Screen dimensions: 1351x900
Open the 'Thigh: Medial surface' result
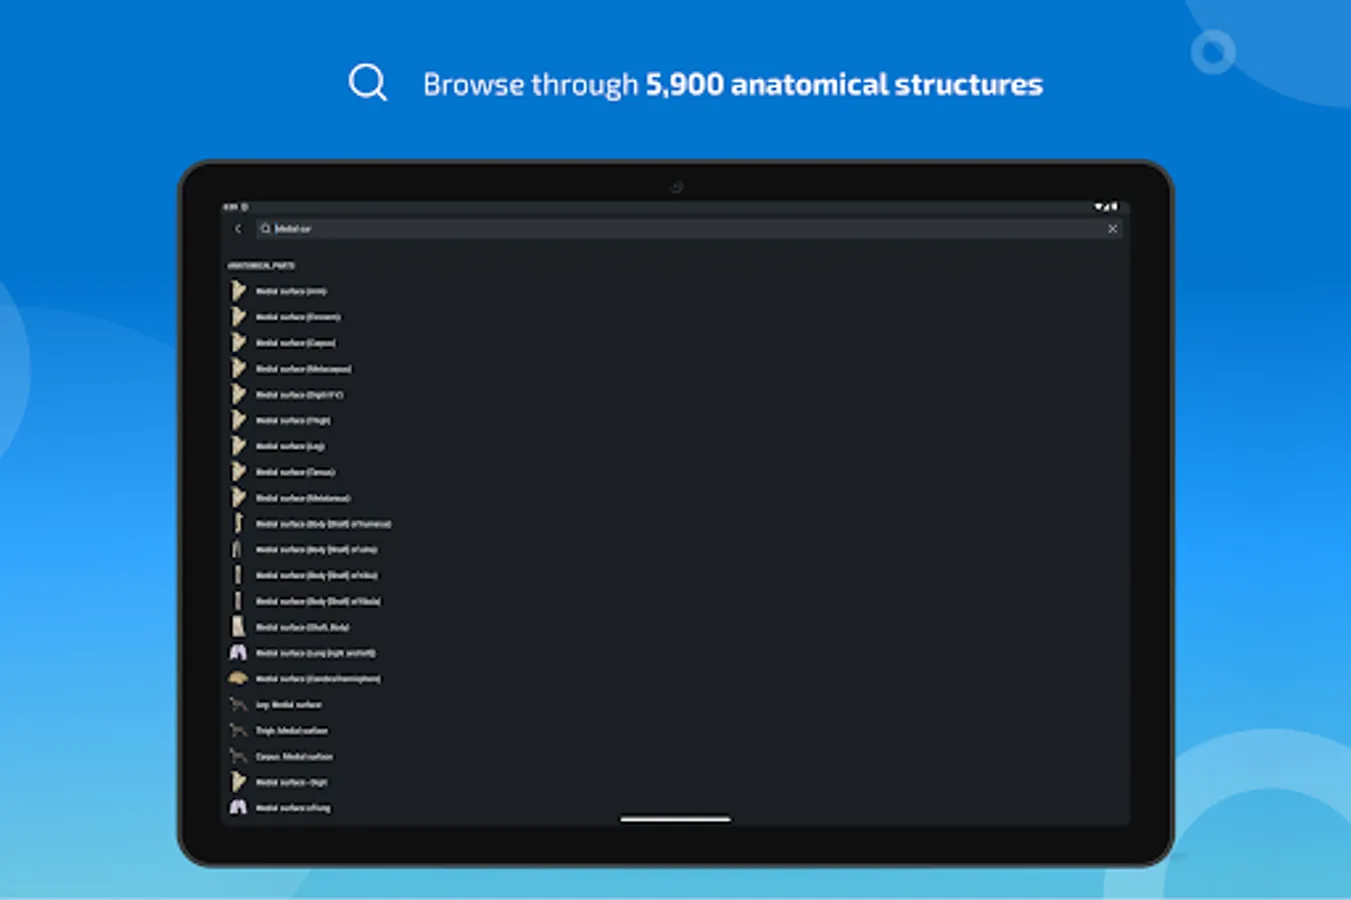tap(291, 731)
